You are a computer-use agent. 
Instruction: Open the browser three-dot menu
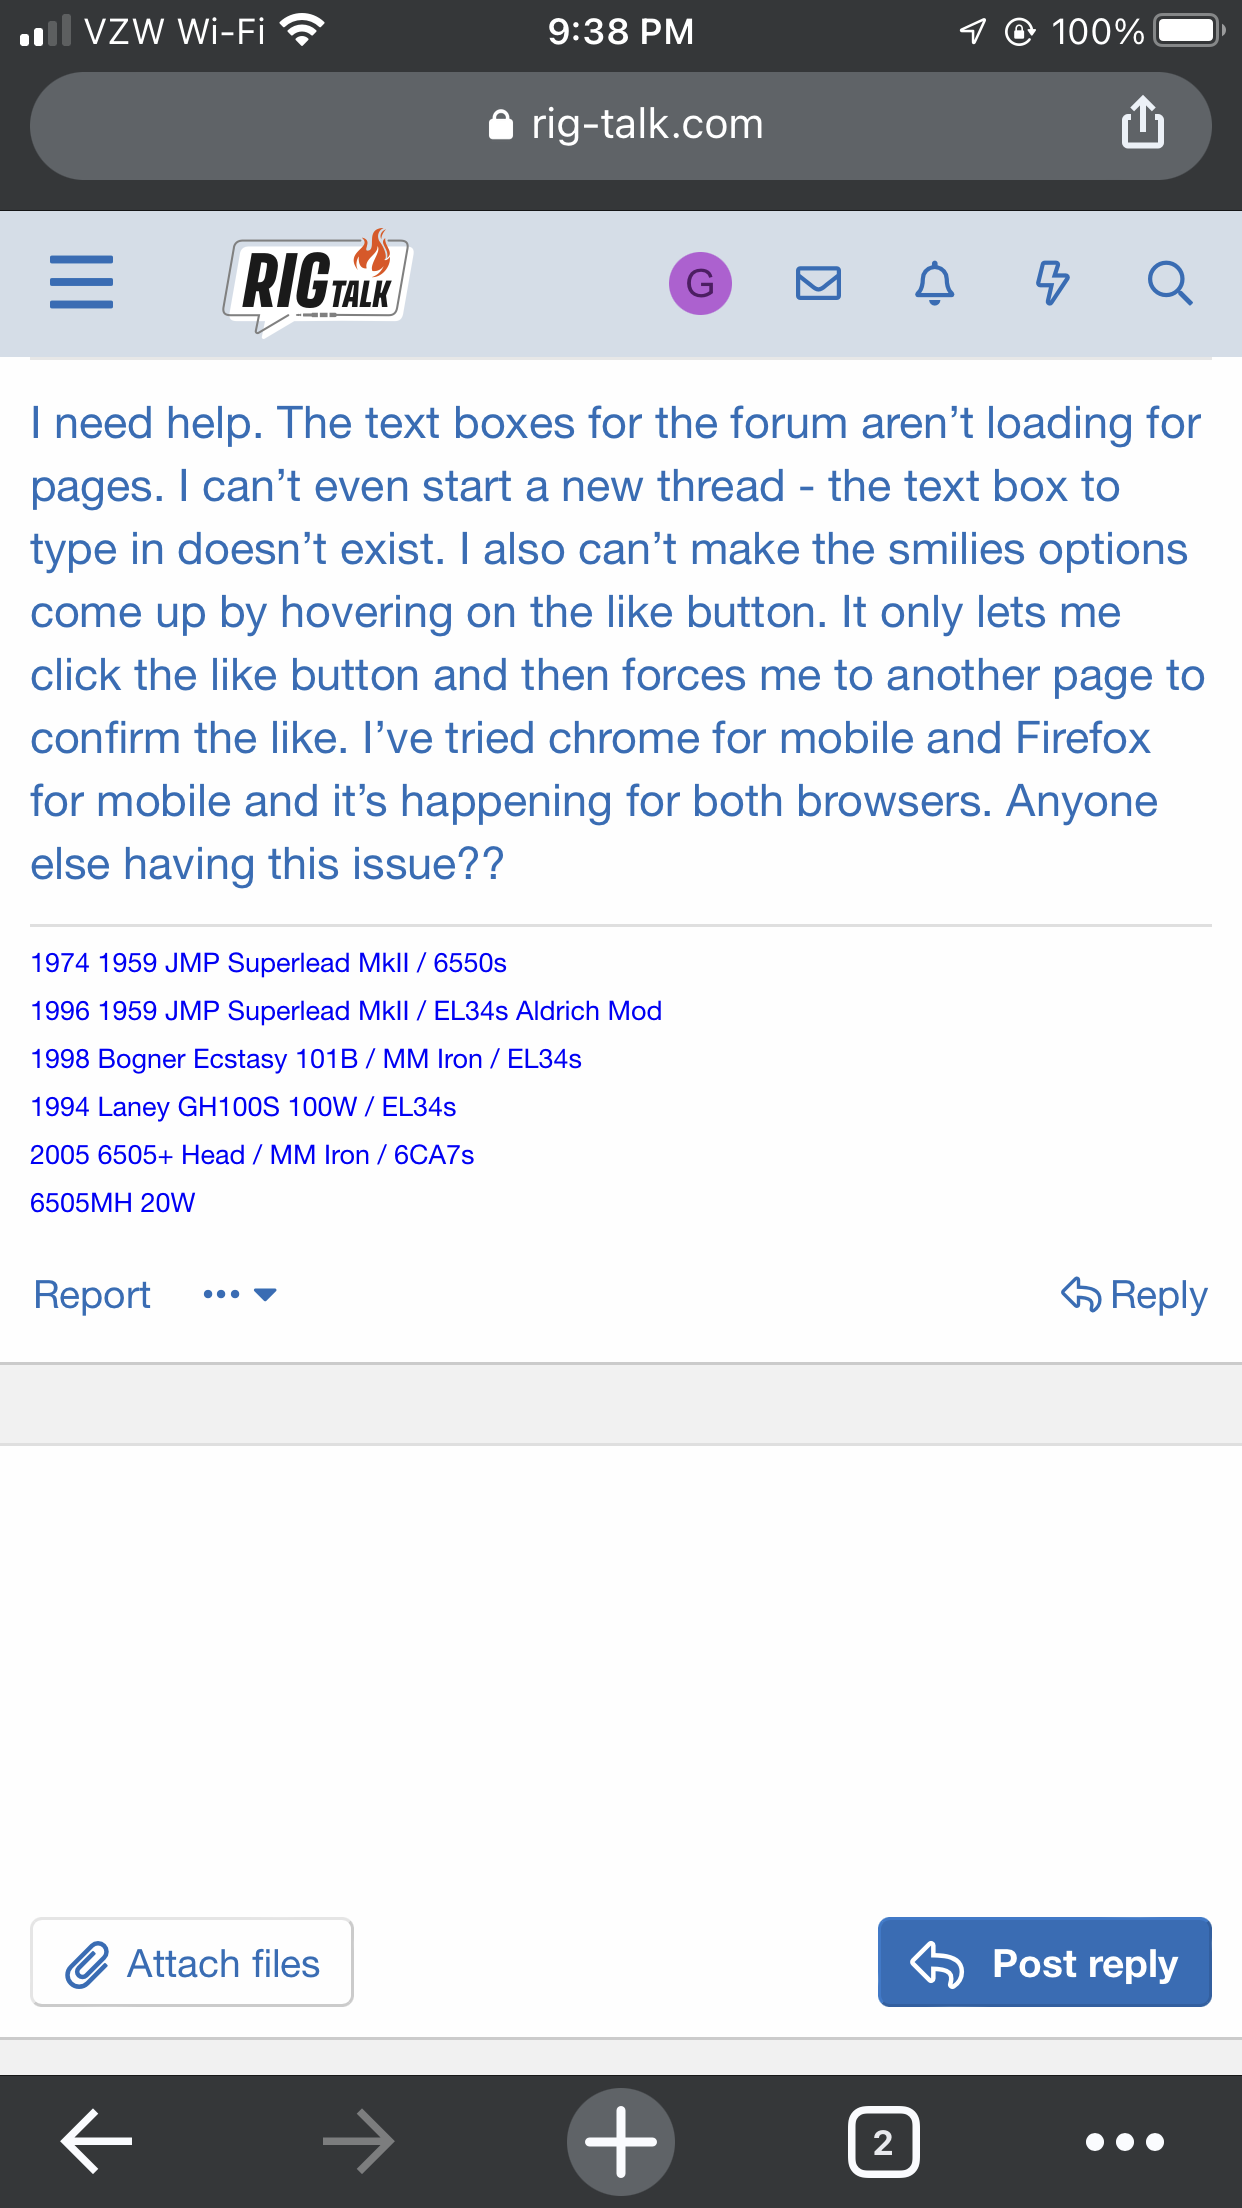(1125, 2141)
